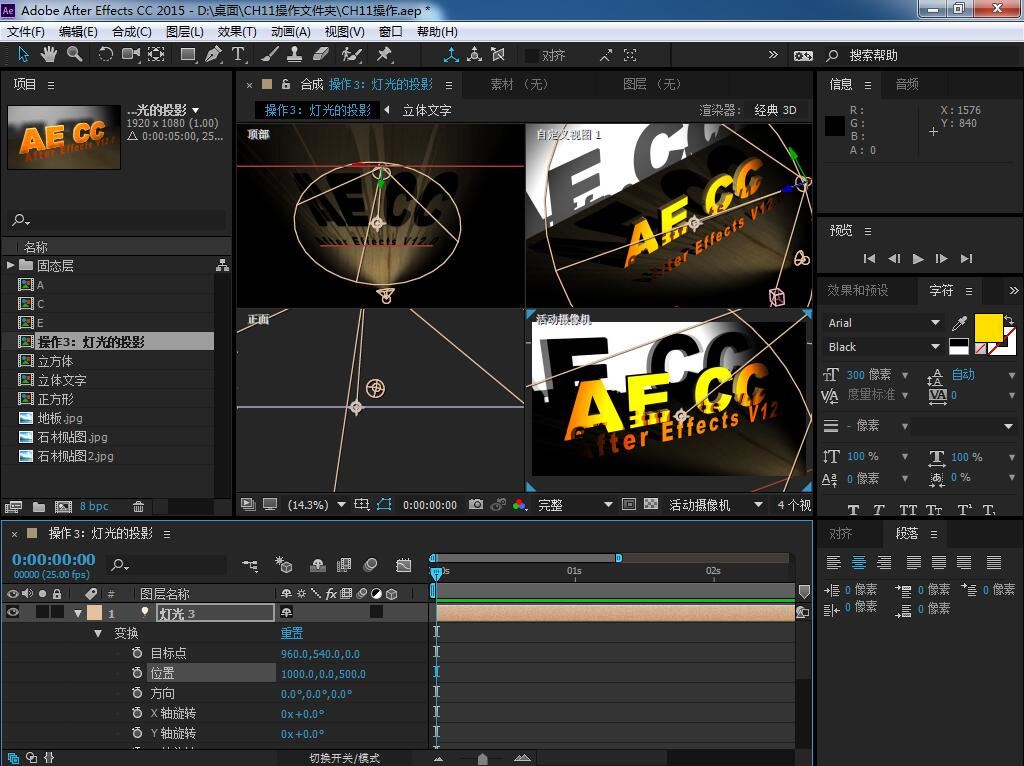The image size is (1024, 766).
Task: Click the 8 bpc color depth button
Action: (94, 506)
